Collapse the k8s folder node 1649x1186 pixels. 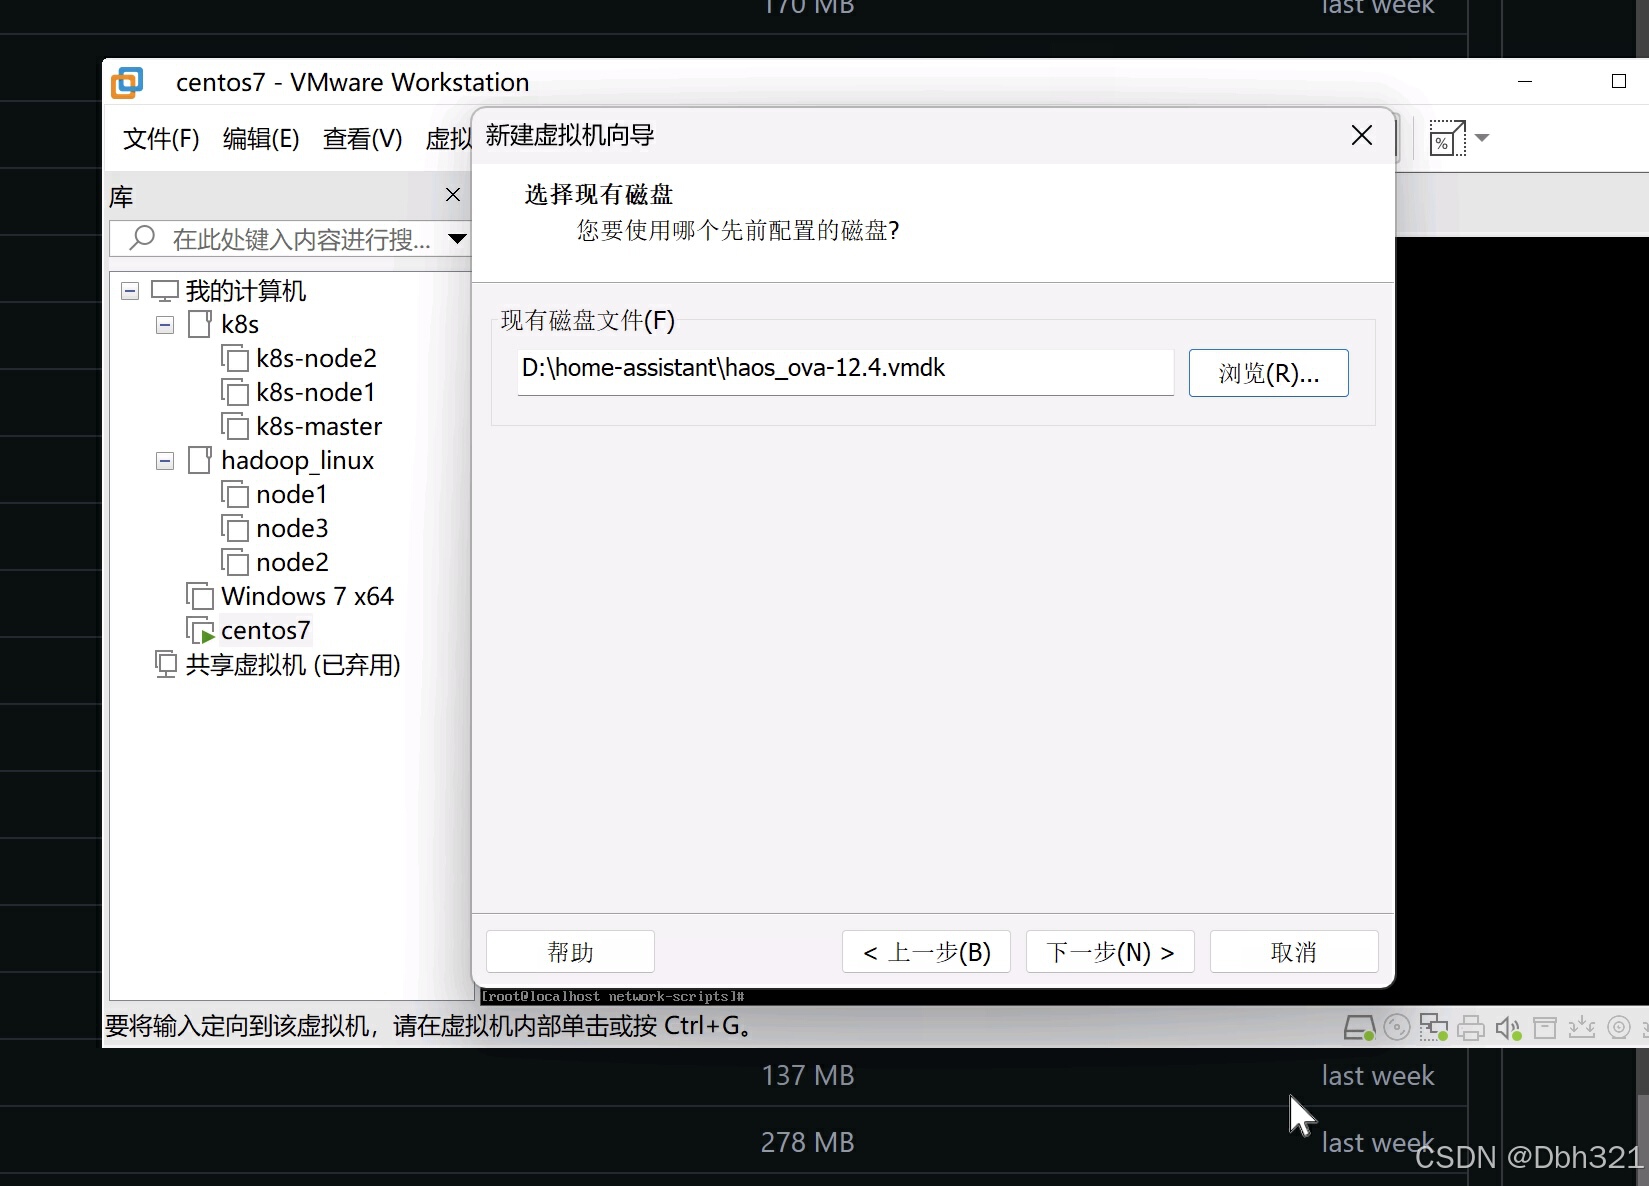coord(165,325)
